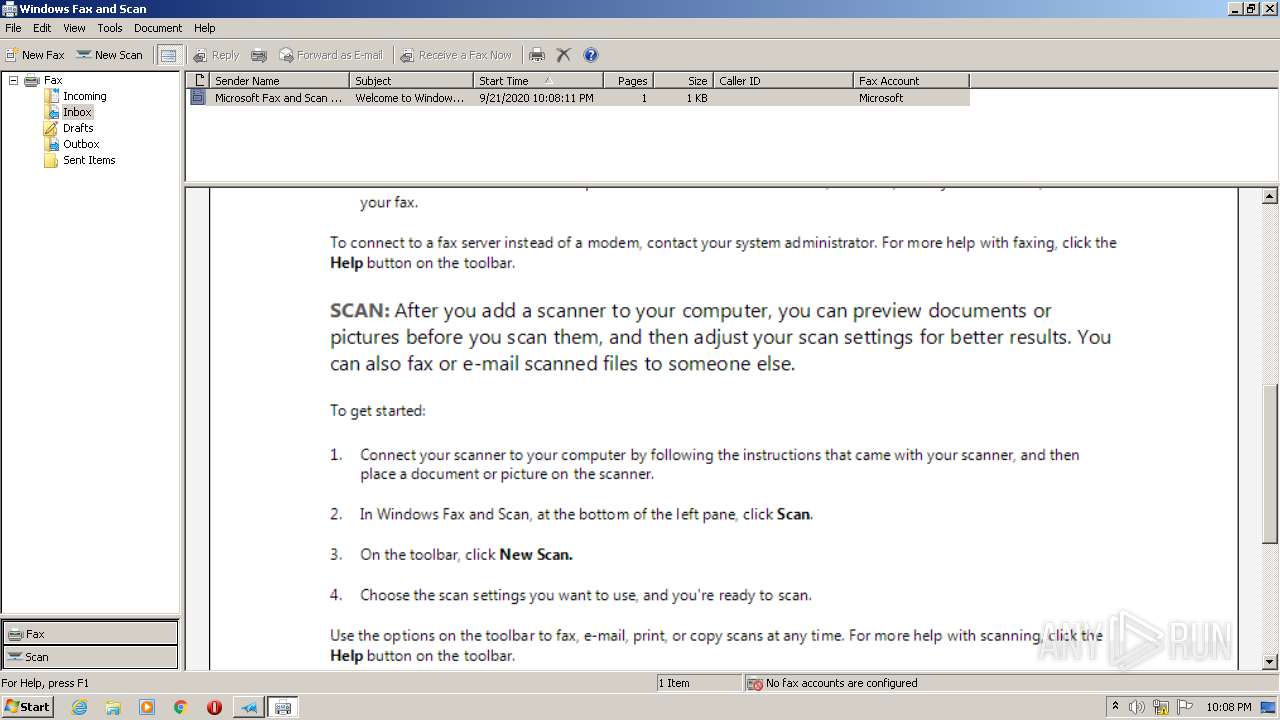This screenshot has height=720, width=1280.
Task: Sort list by Caller ID column
Action: pyautogui.click(x=783, y=80)
